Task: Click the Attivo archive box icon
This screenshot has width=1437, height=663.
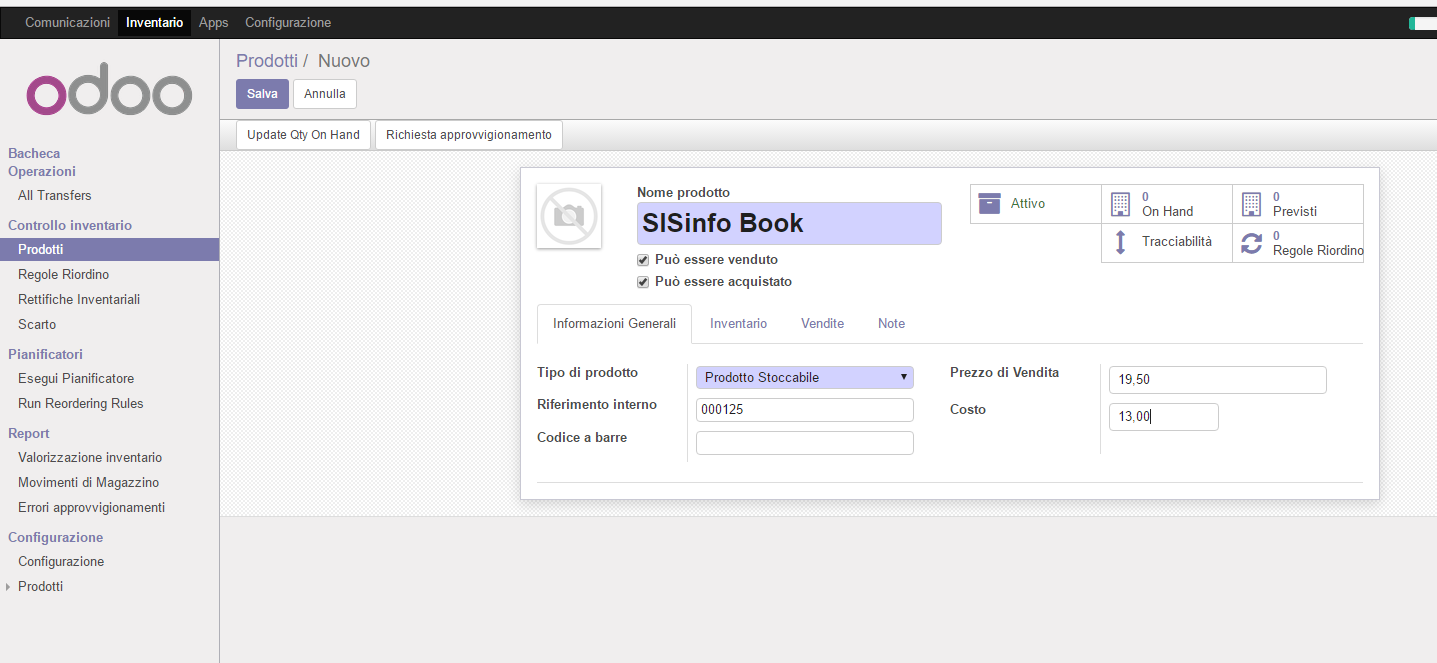Action: click(989, 203)
